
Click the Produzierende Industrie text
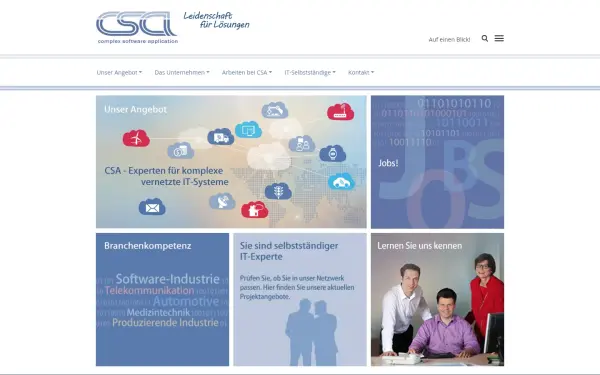pos(165,323)
